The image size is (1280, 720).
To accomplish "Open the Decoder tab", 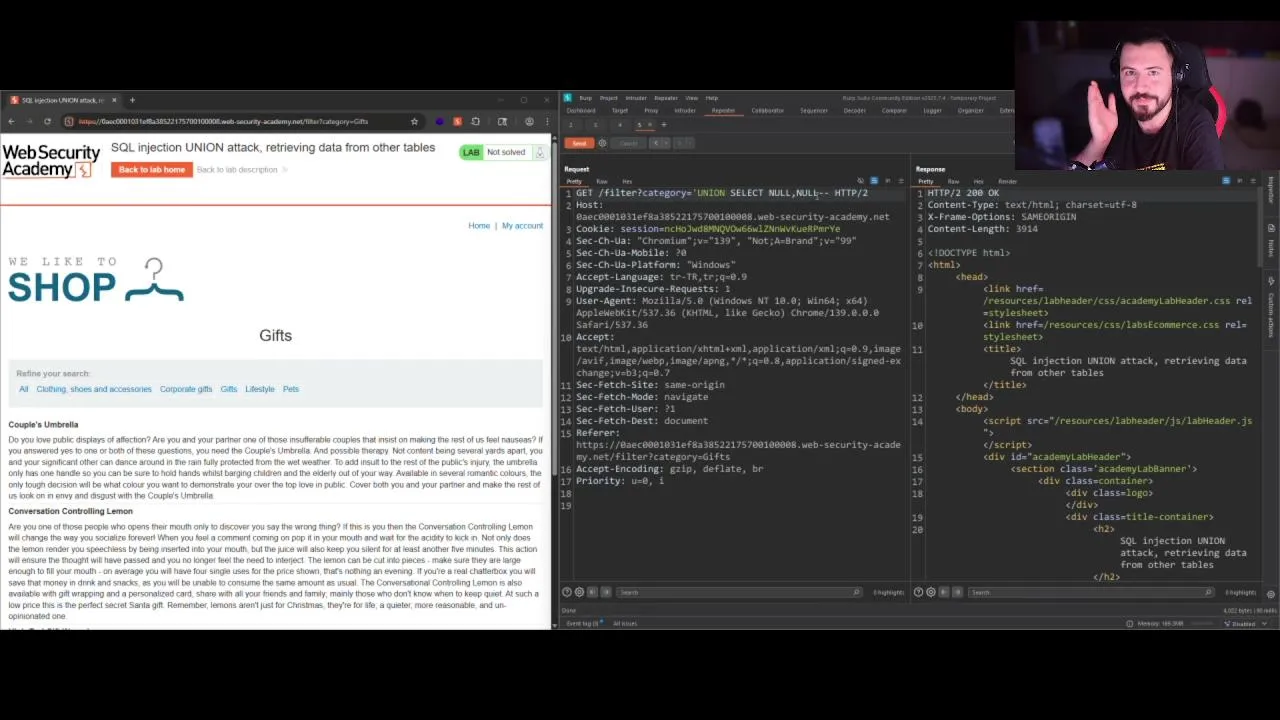I will [x=855, y=110].
